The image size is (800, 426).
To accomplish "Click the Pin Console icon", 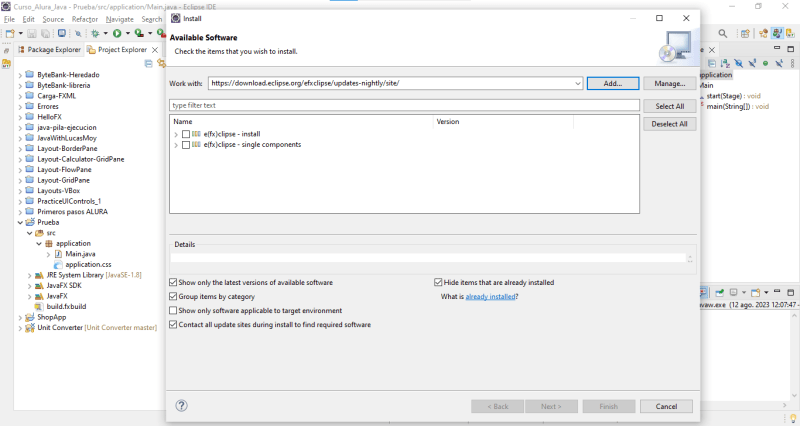I will (719, 293).
